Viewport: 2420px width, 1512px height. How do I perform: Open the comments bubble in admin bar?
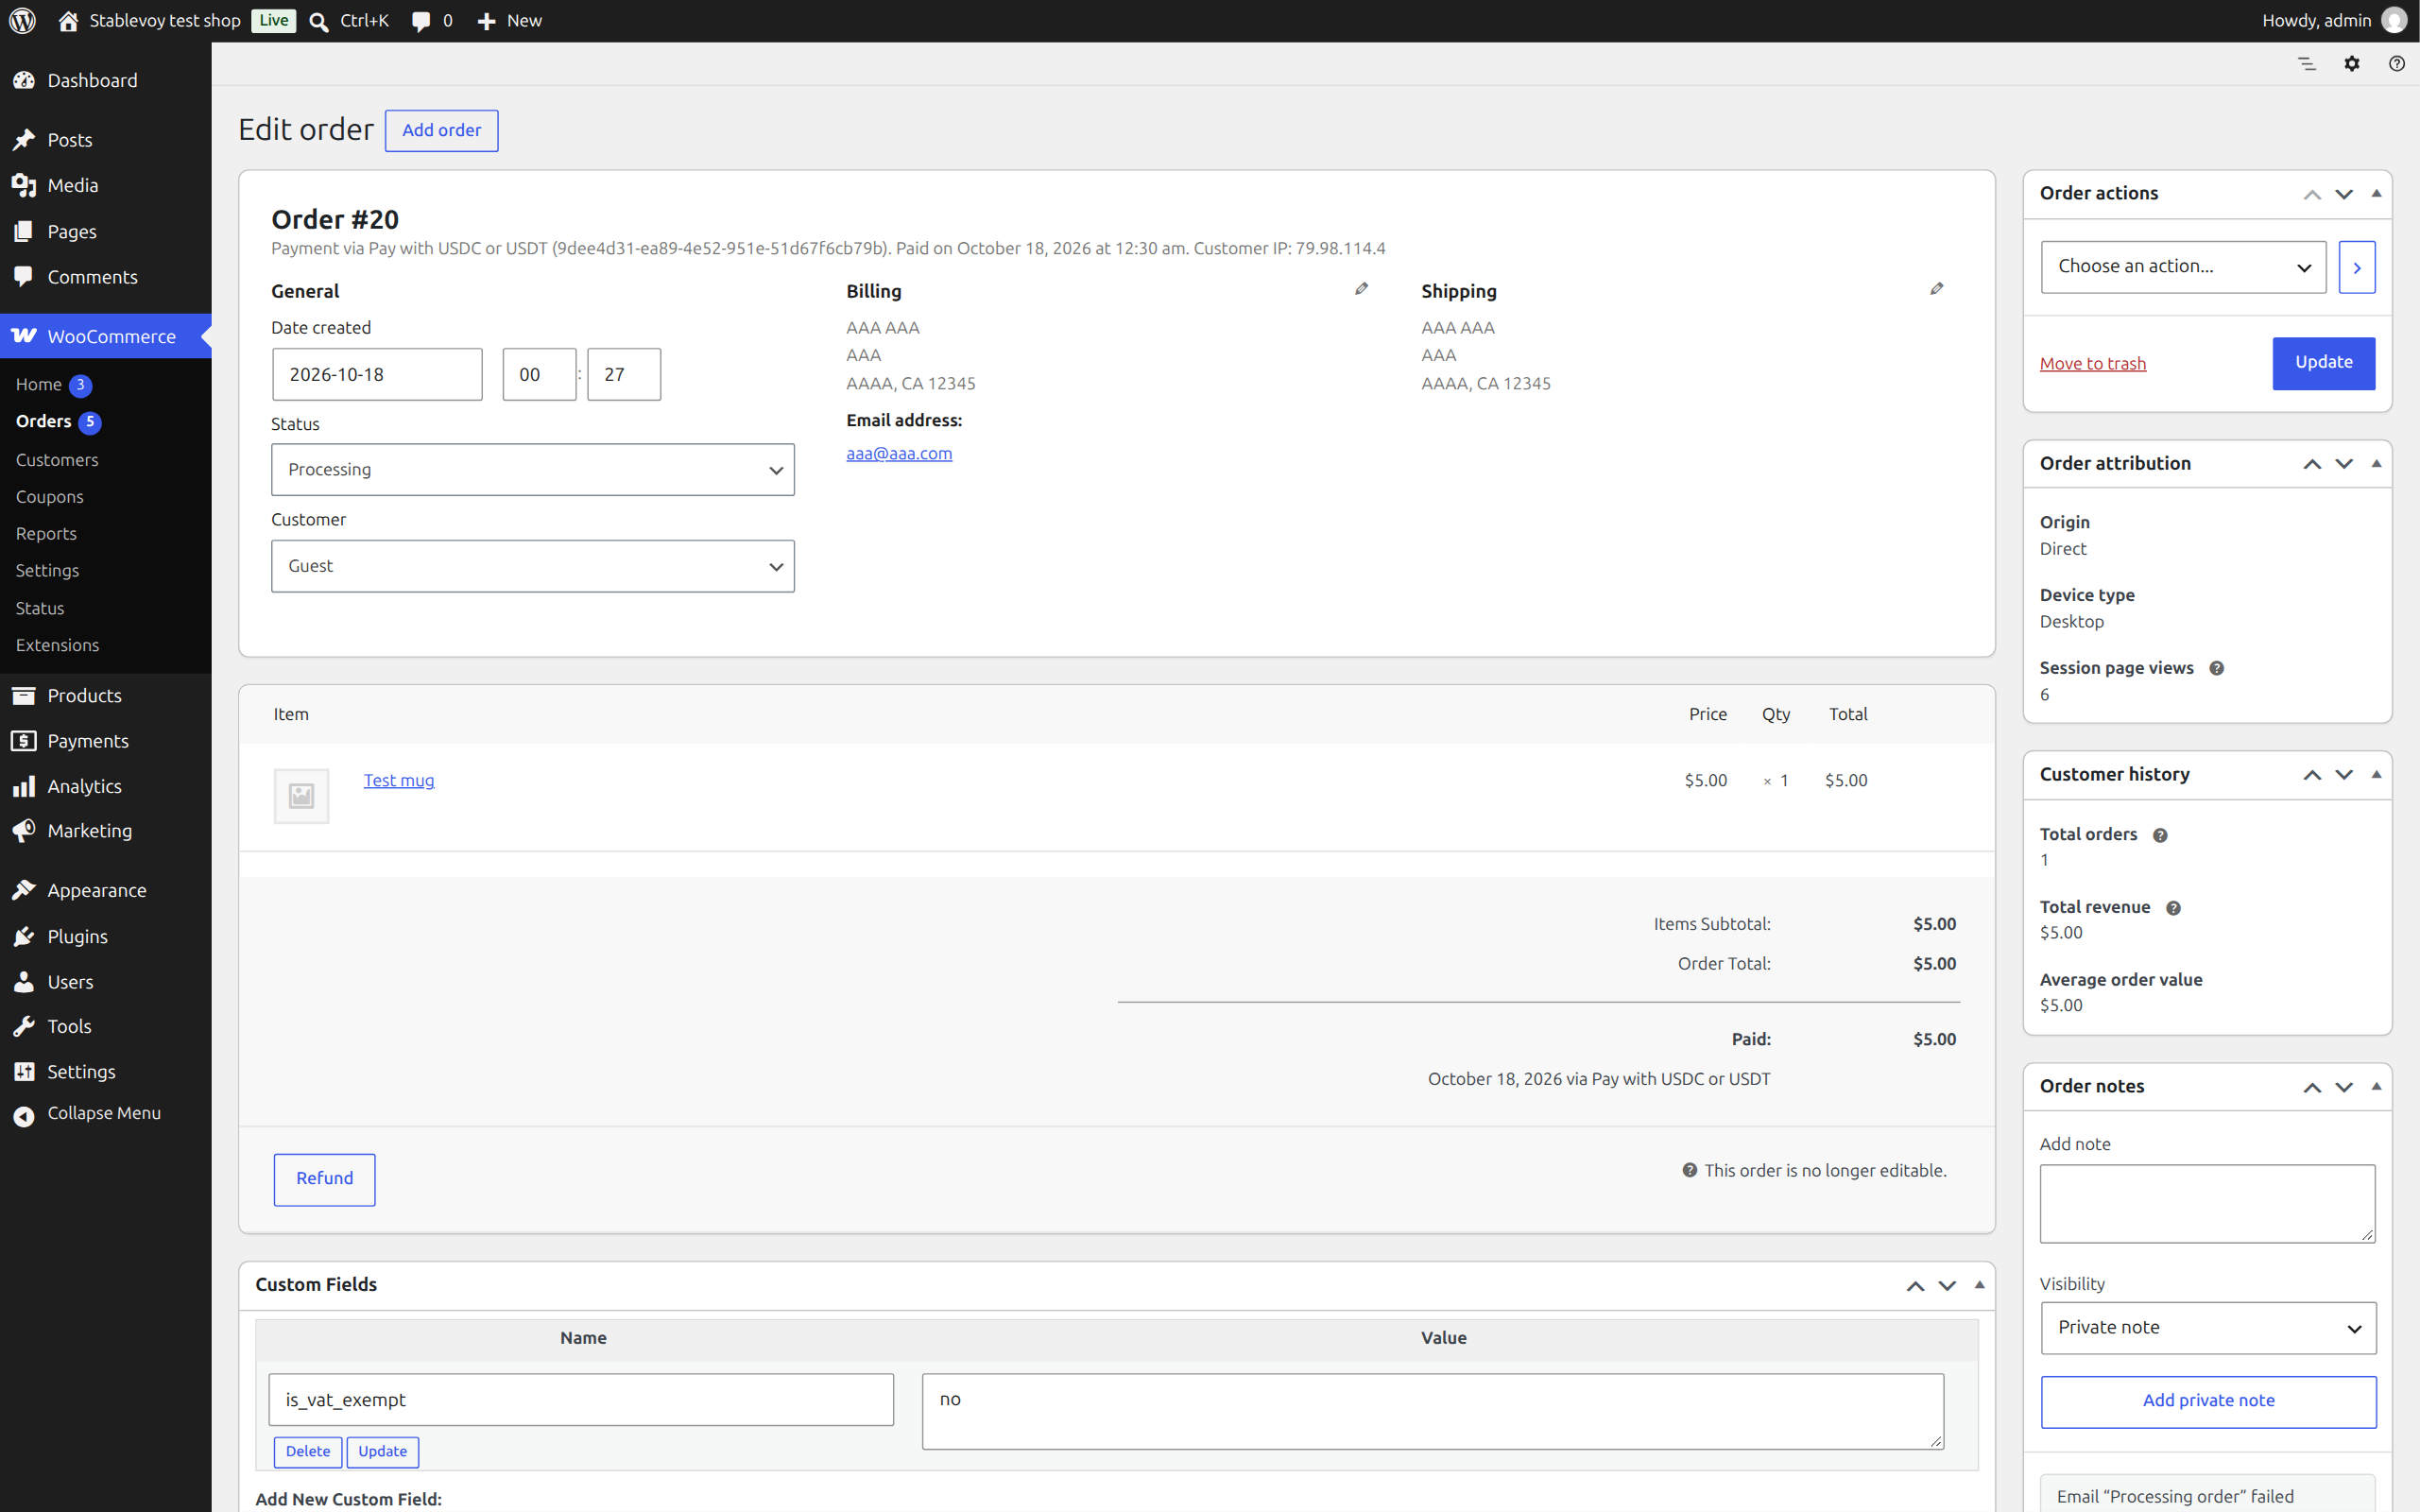click(x=421, y=21)
